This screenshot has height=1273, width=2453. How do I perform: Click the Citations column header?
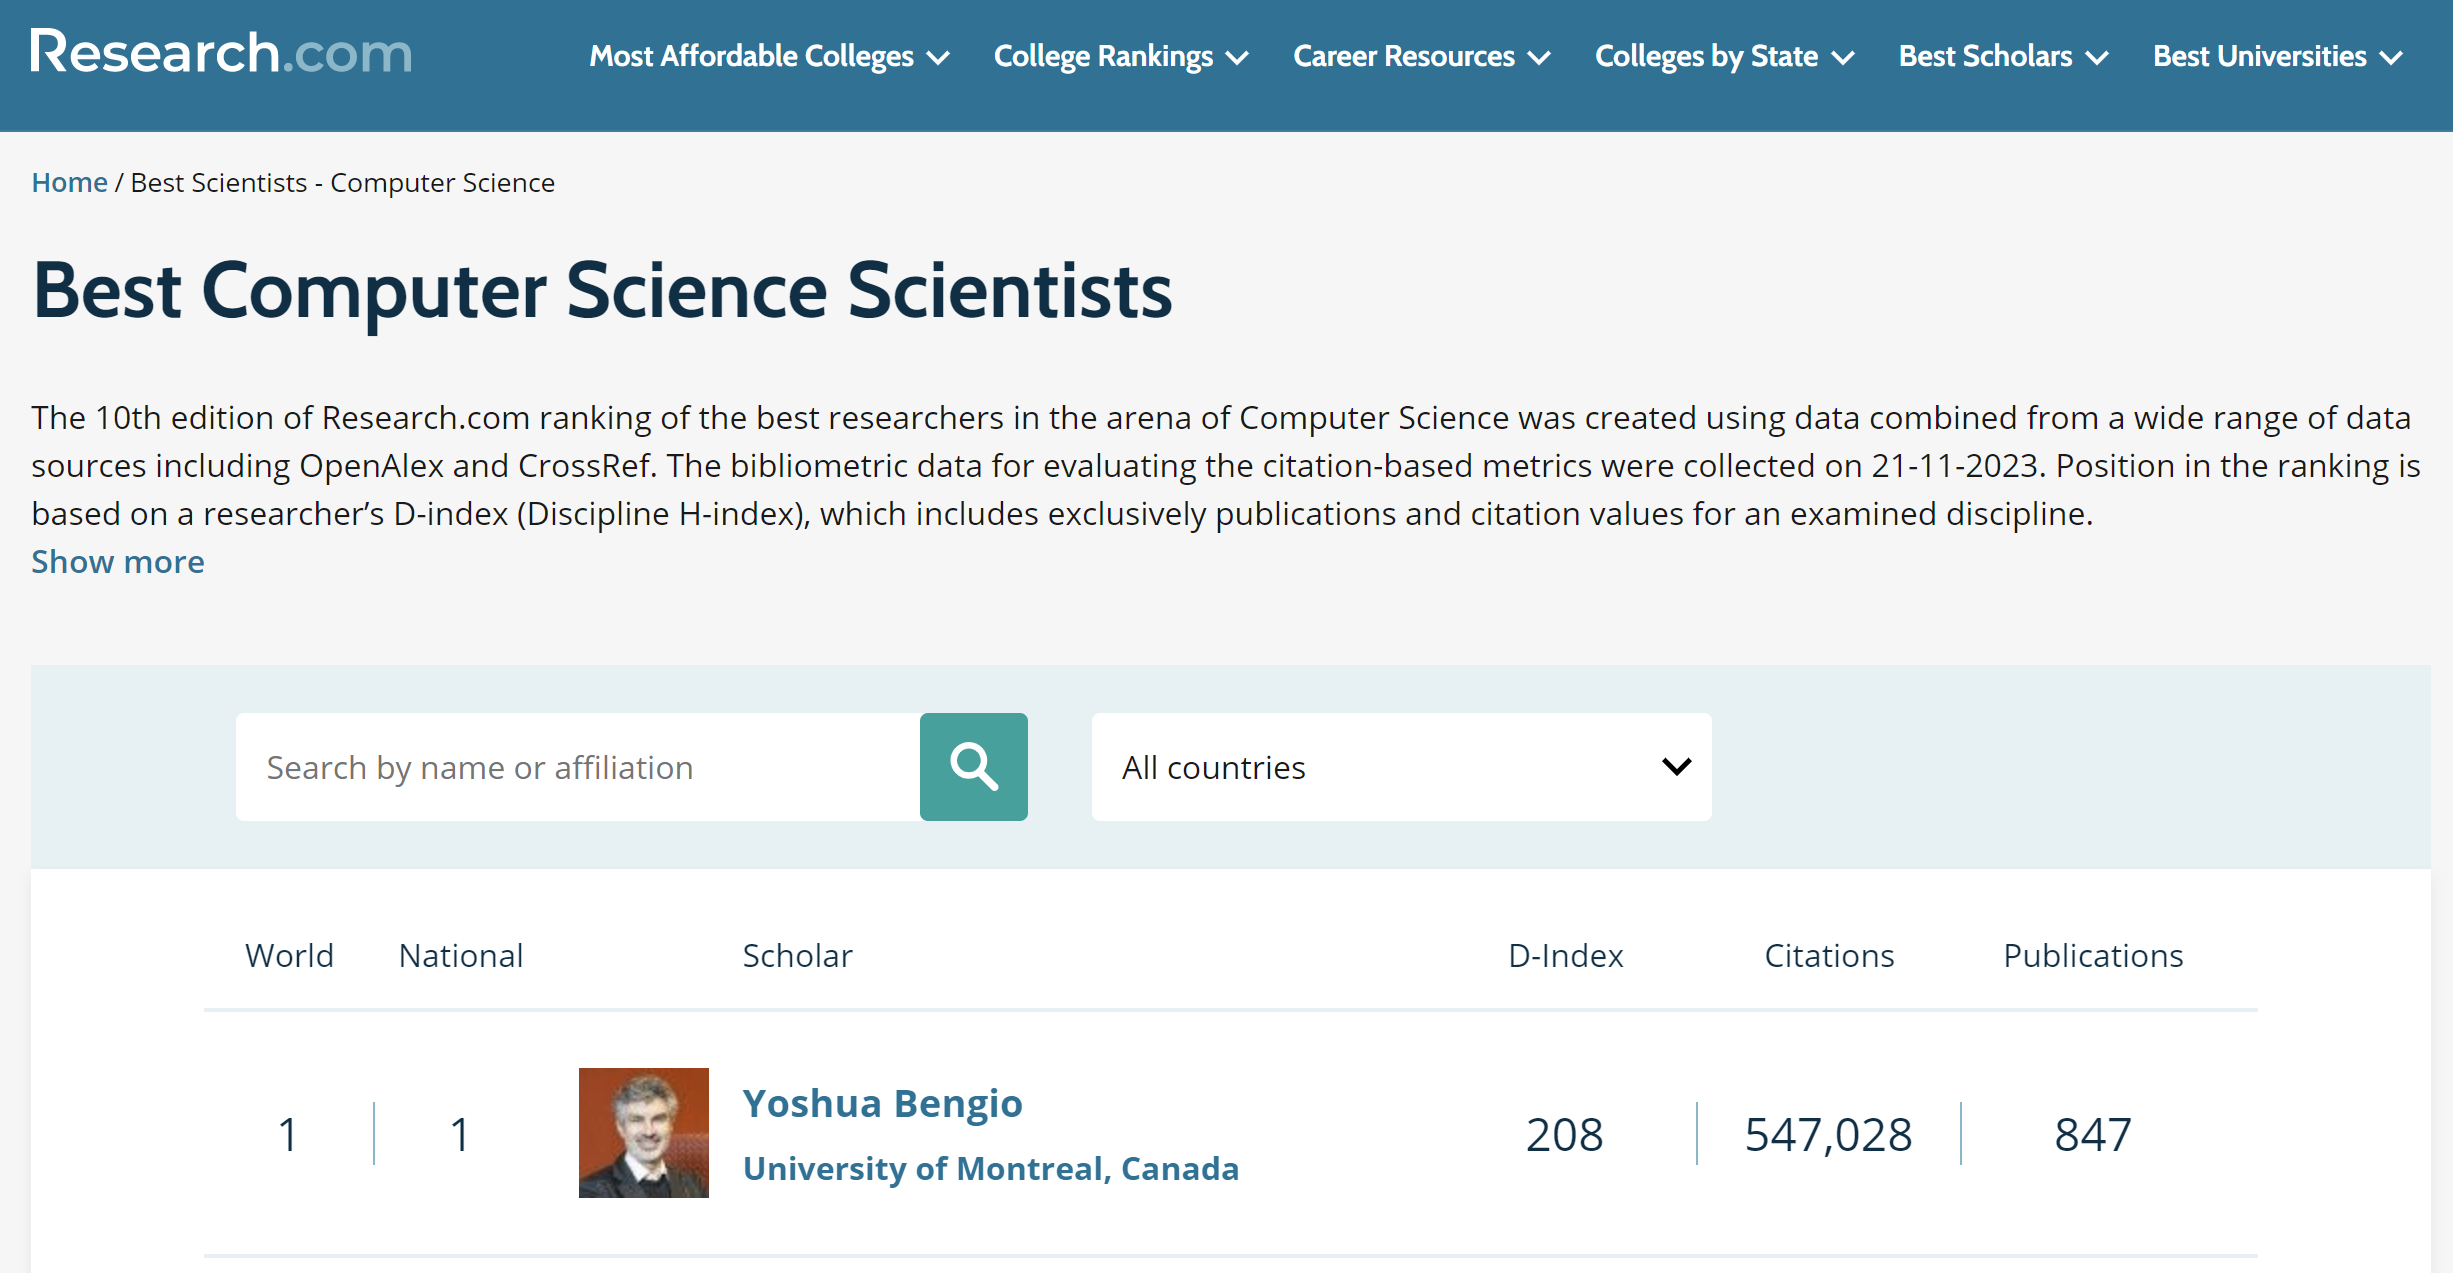[x=1828, y=956]
